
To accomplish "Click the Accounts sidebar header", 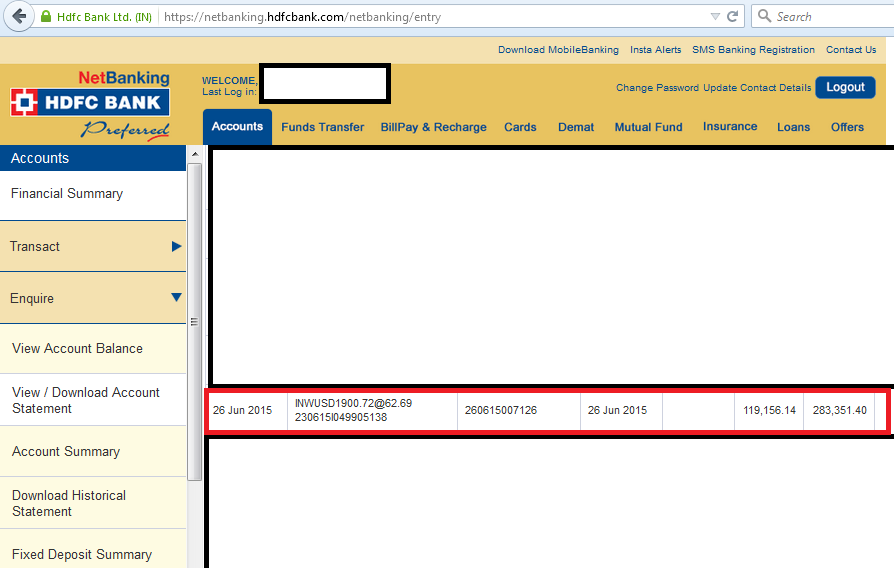I will coord(93,158).
